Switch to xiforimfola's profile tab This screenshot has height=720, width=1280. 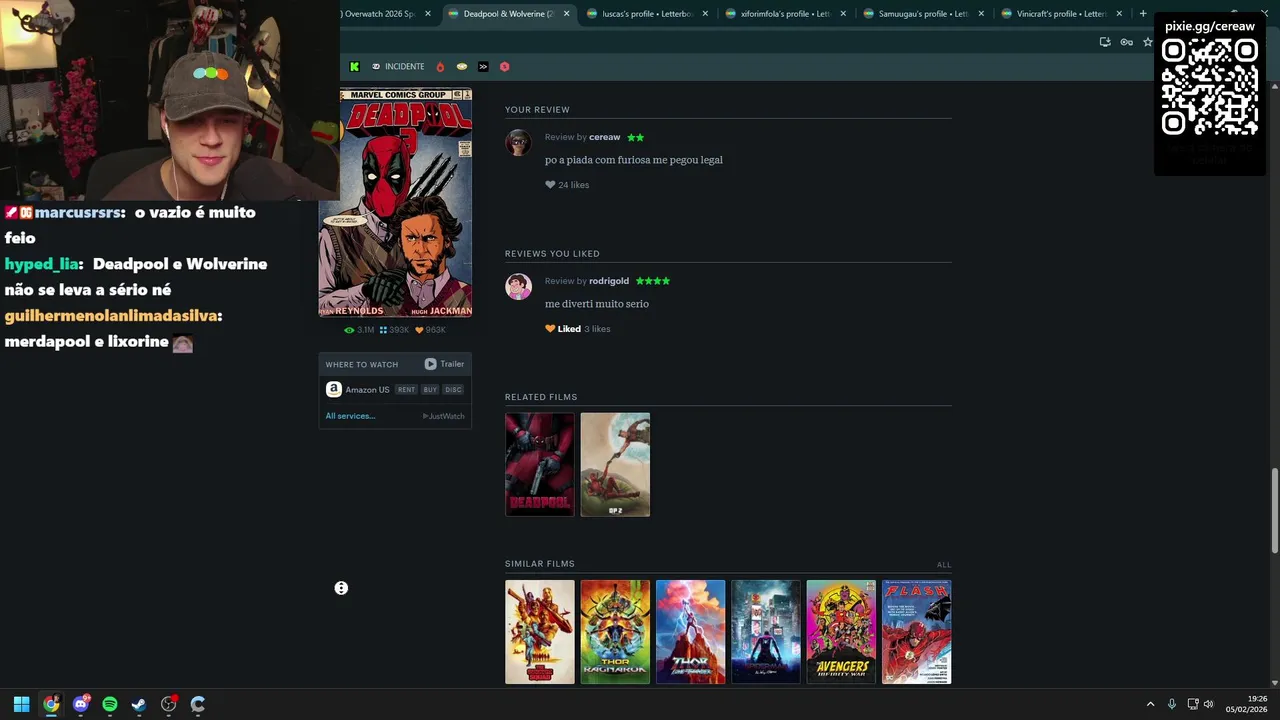tap(785, 14)
